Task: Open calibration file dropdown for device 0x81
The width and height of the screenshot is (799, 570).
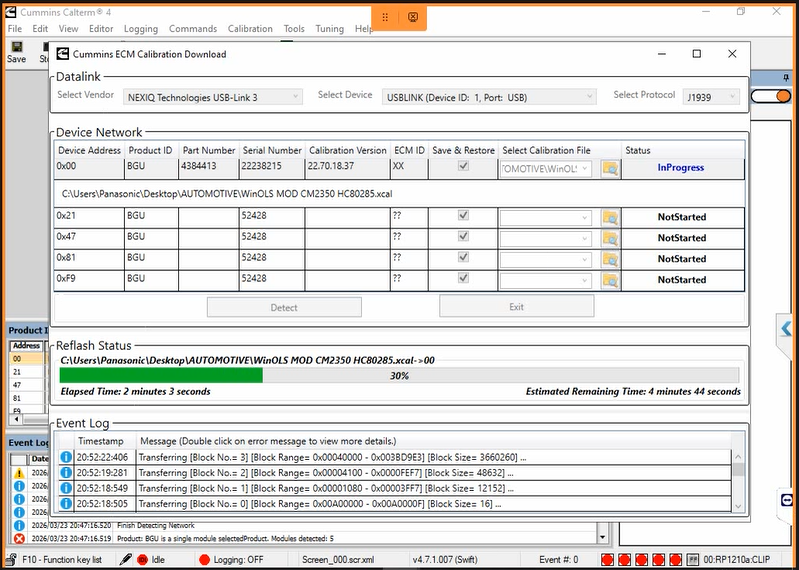Action: pyautogui.click(x=545, y=259)
